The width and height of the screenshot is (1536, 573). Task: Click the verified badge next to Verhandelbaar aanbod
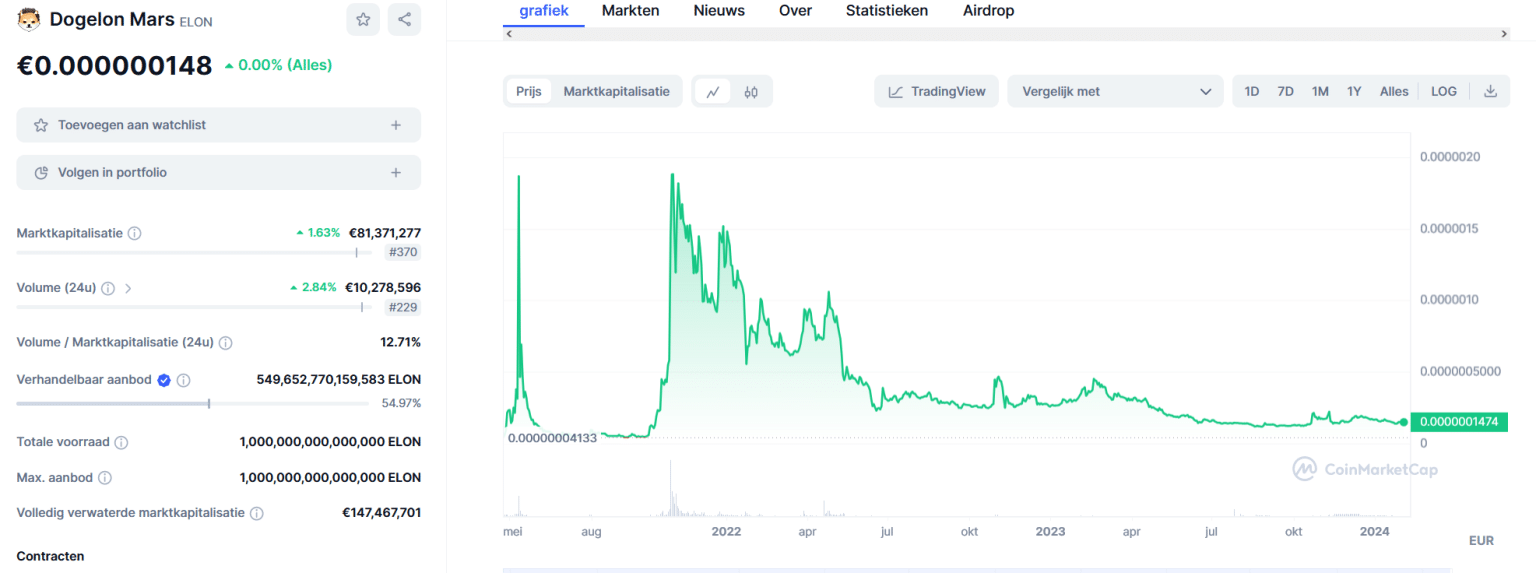164,381
